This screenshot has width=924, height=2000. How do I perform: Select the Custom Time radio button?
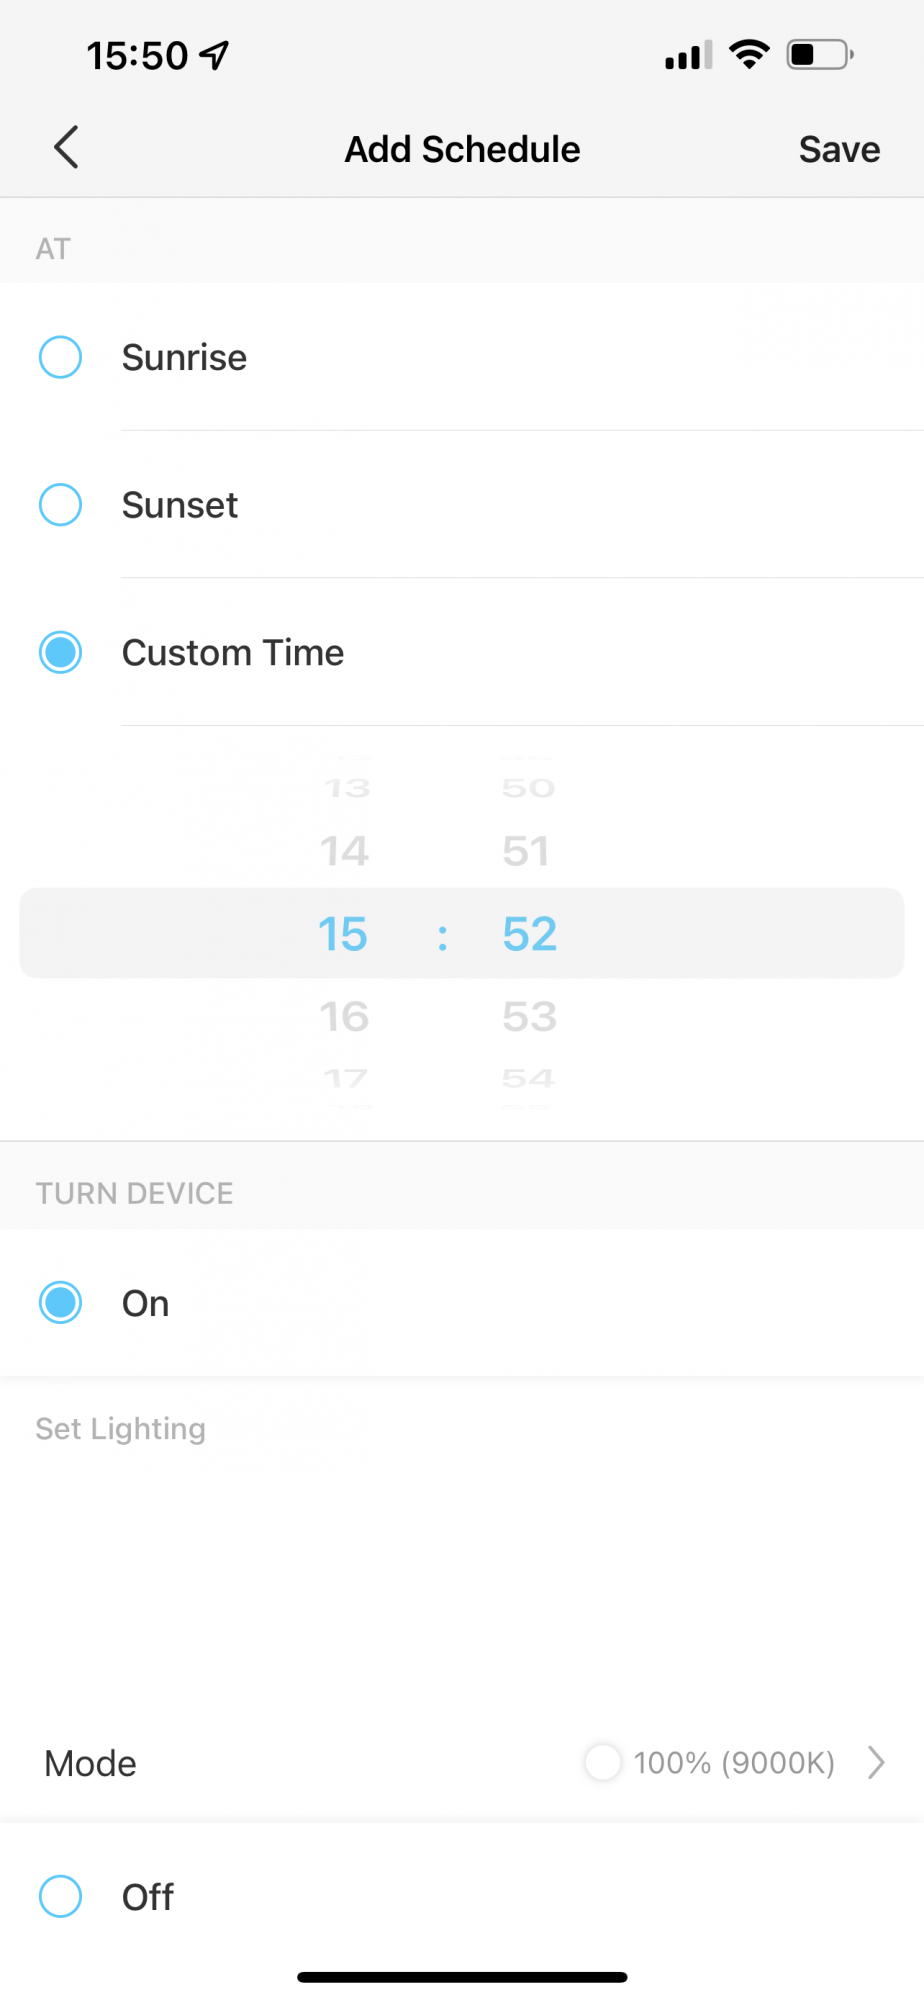tap(60, 653)
